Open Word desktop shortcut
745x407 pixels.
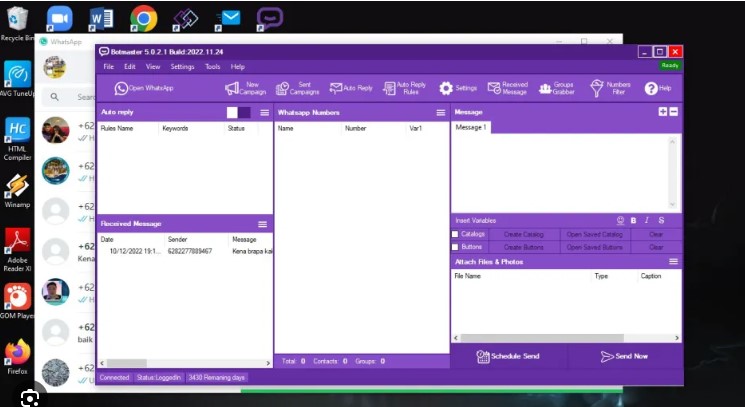pos(100,19)
